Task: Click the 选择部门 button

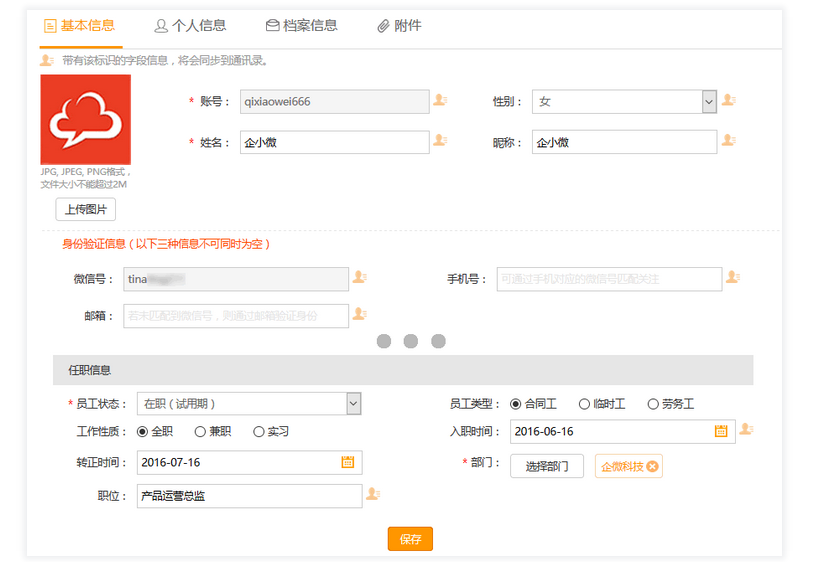Action: [547, 467]
